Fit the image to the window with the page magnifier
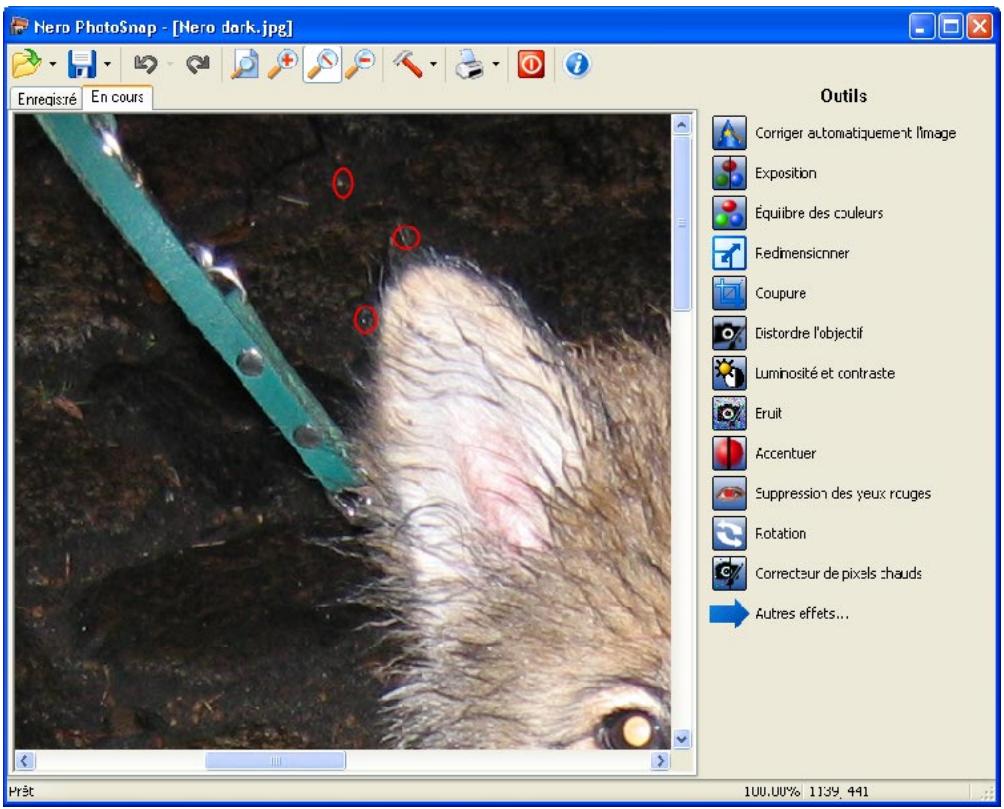 (x=245, y=64)
